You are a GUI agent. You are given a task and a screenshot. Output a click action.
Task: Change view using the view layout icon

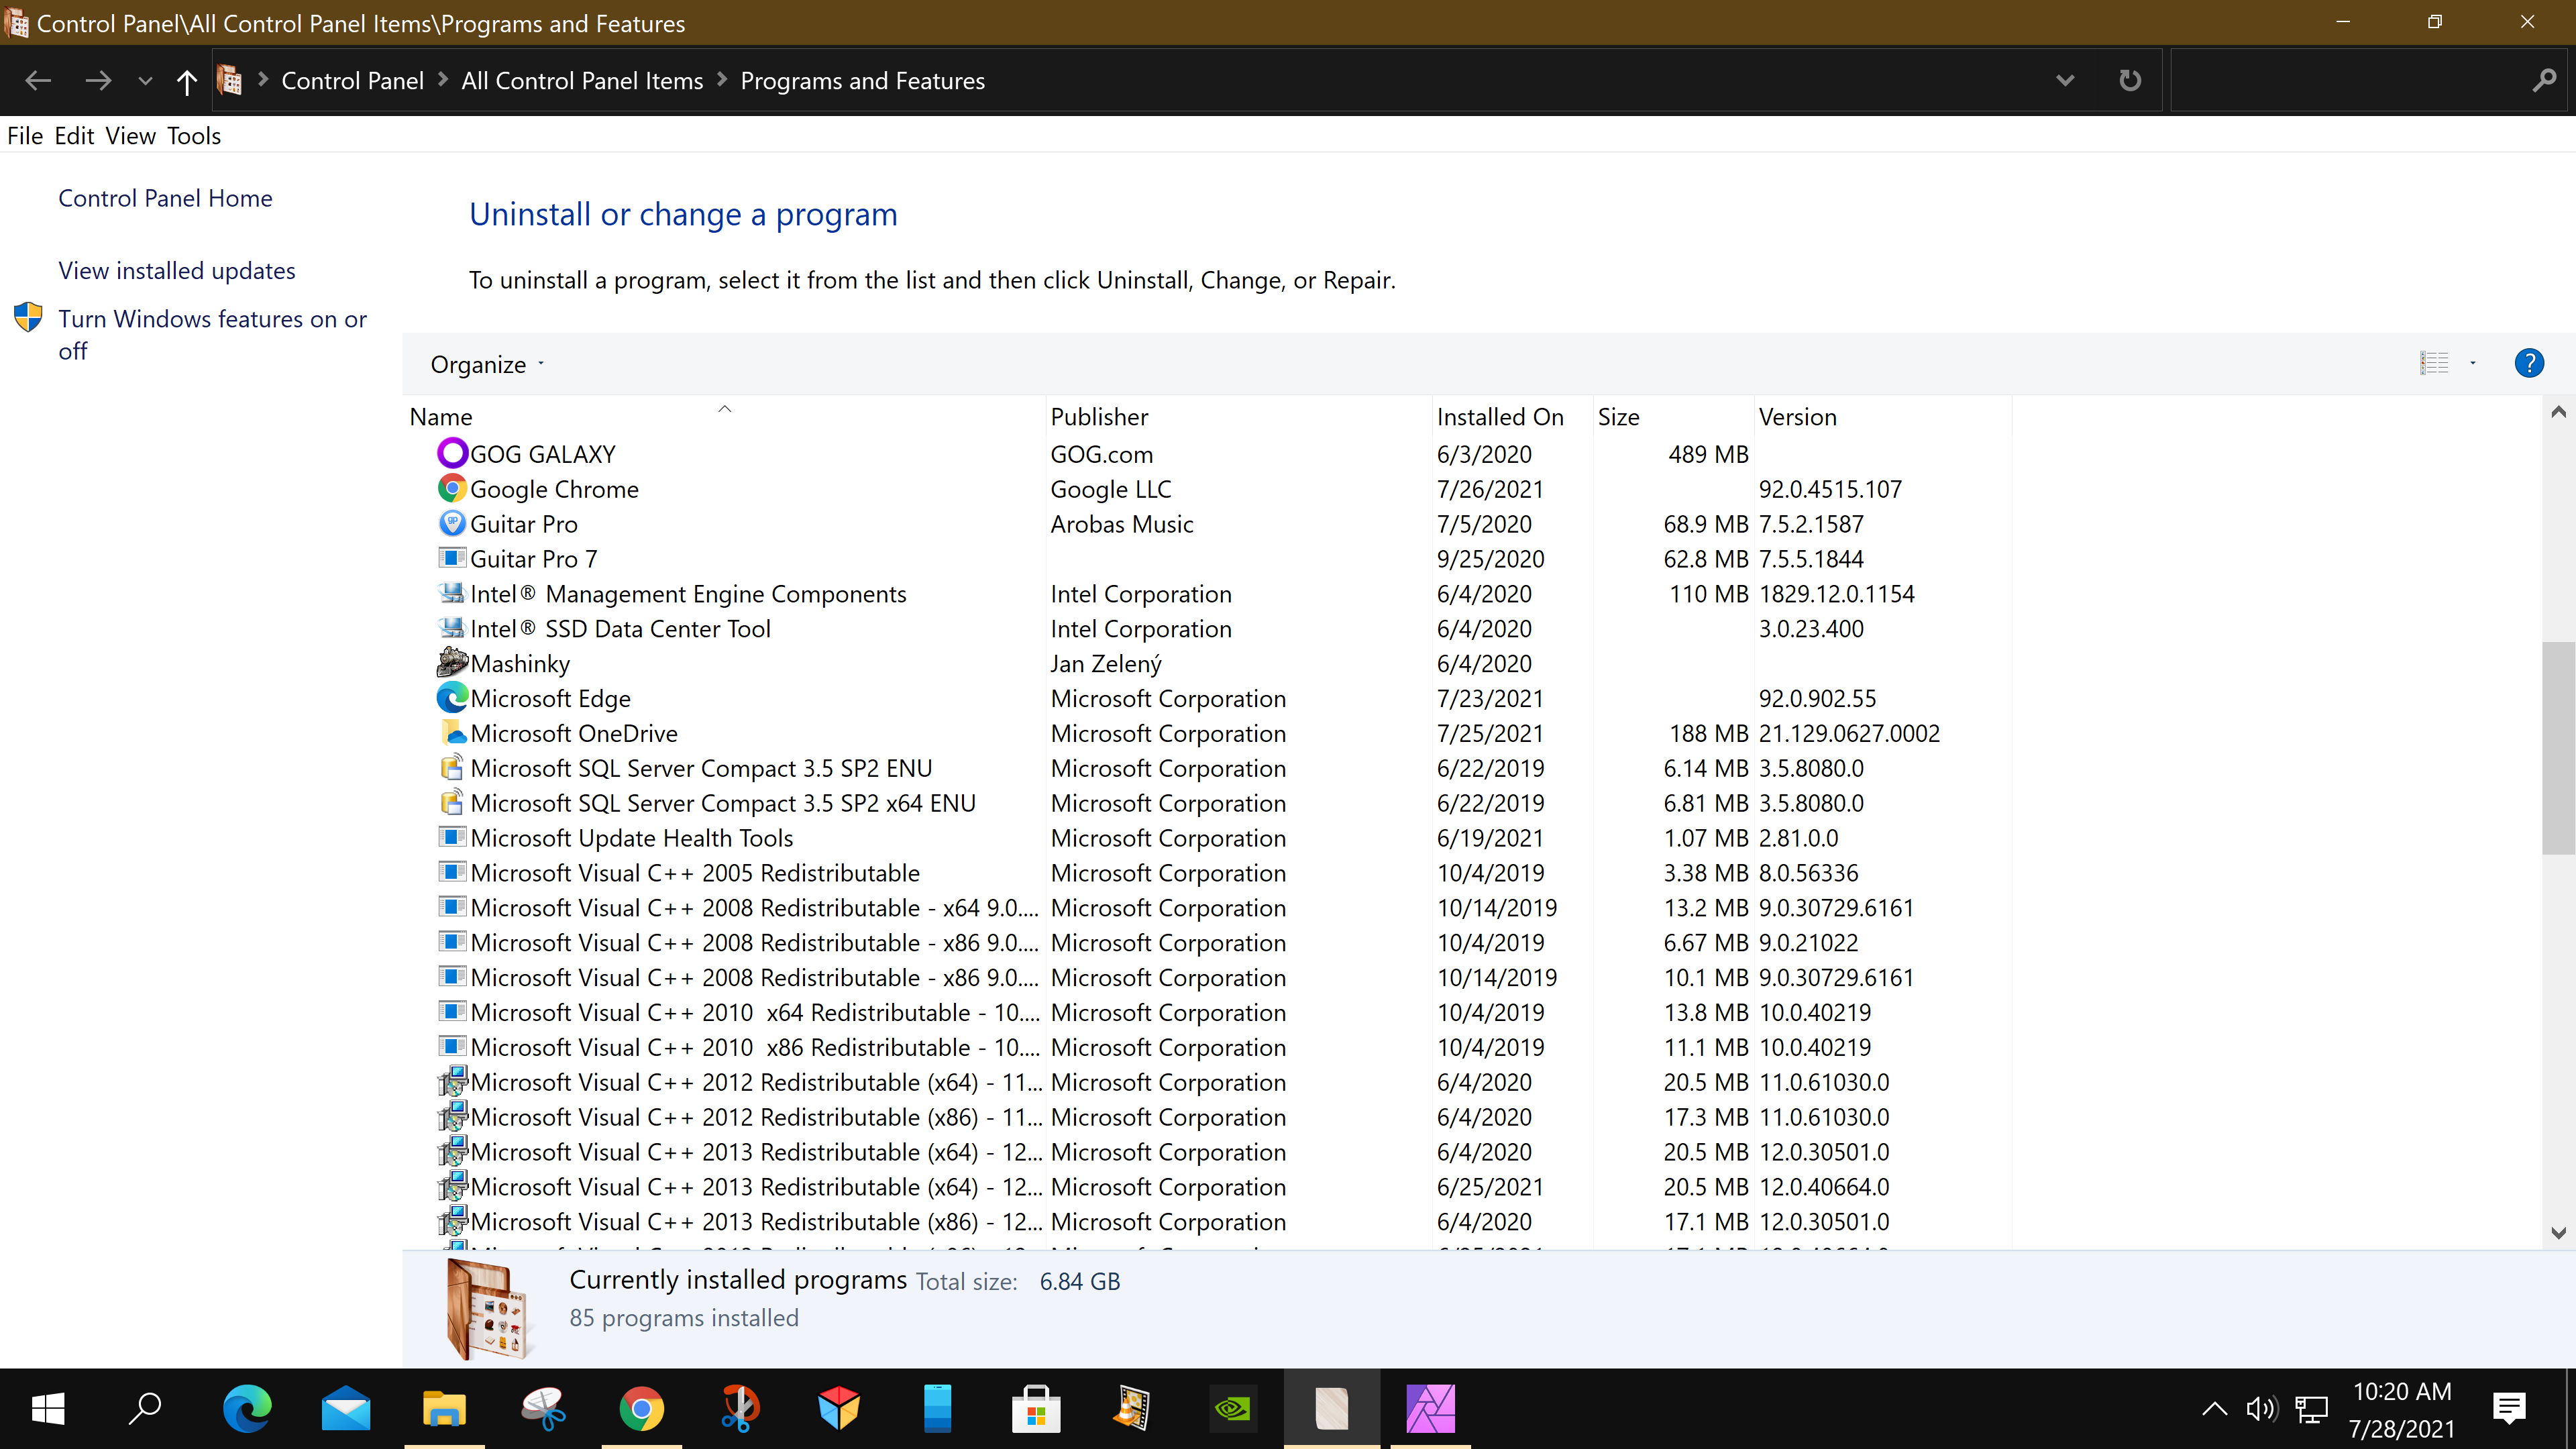pos(2434,363)
